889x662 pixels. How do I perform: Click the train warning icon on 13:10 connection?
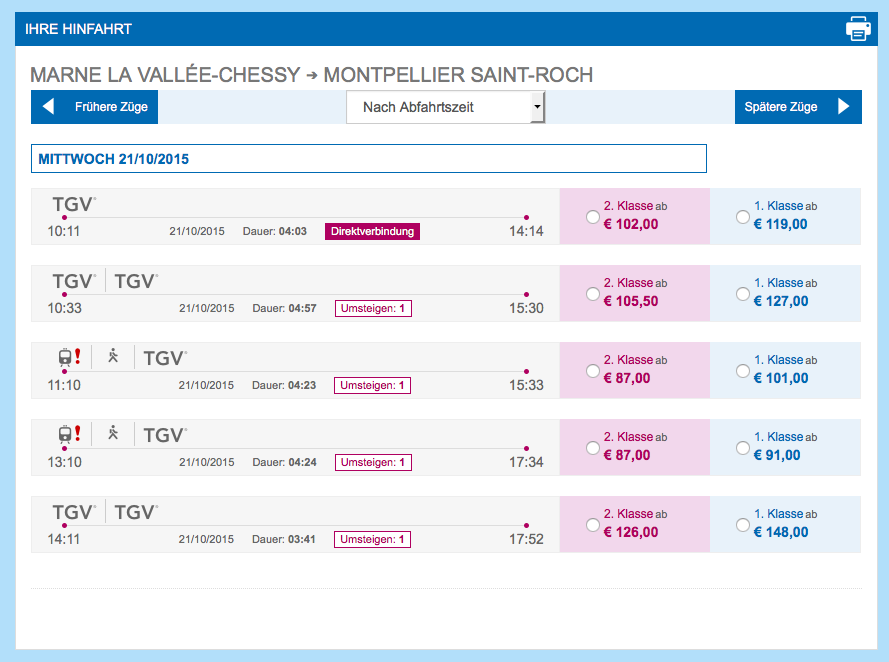70,434
